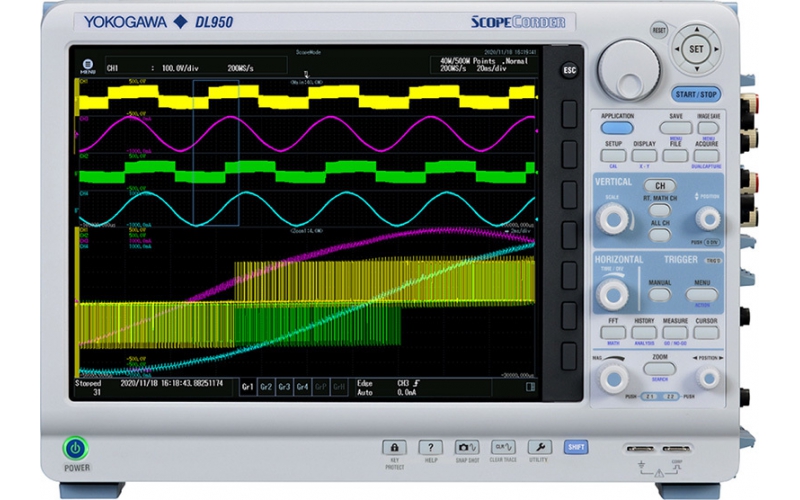Open the SETUP menu key
This screenshot has height=500, width=800.
tap(613, 156)
